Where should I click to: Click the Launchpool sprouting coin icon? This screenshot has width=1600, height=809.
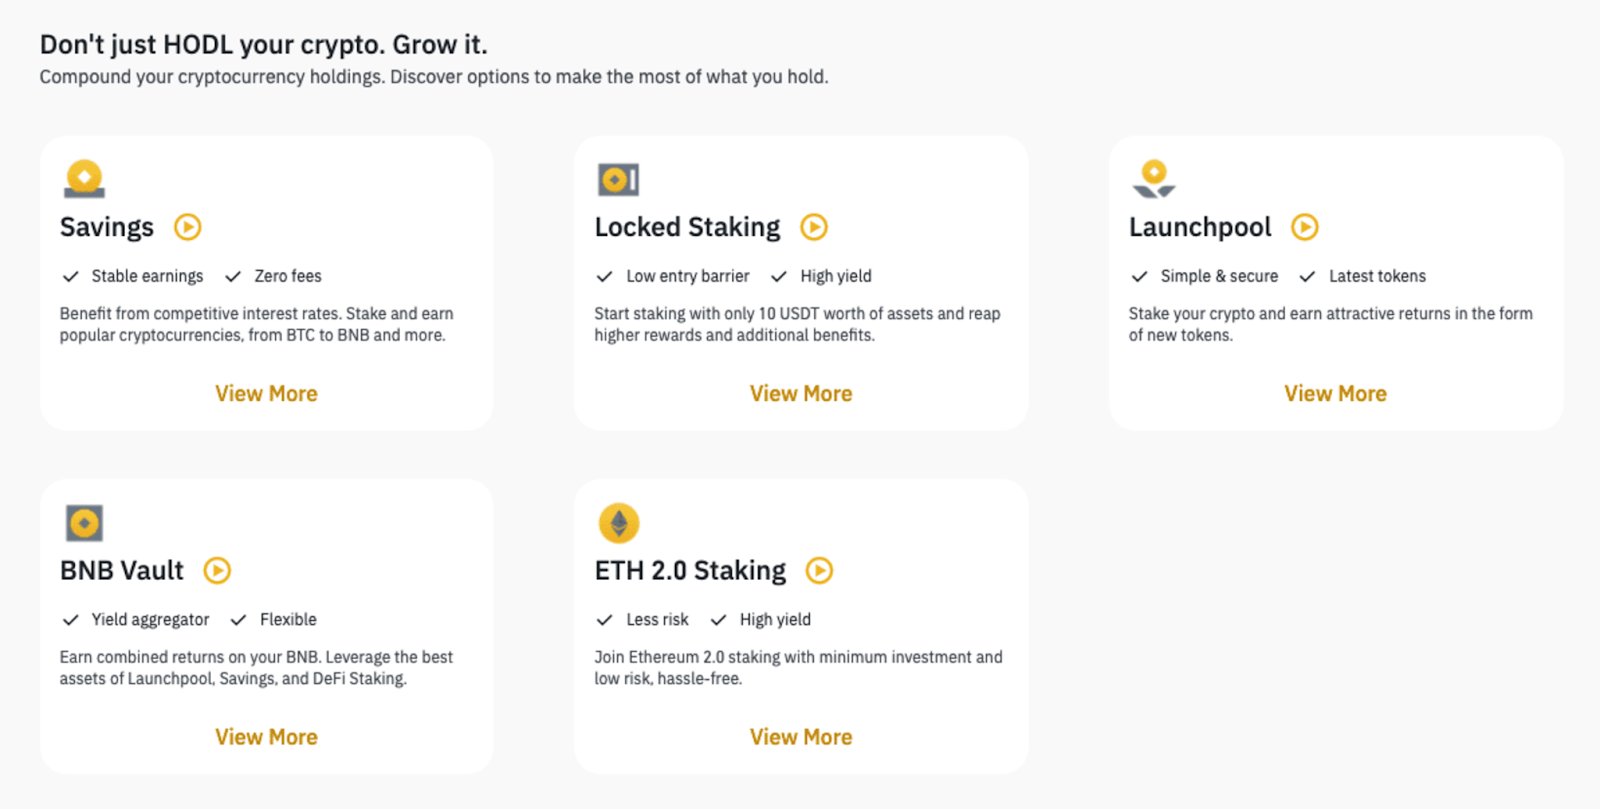[x=1152, y=178]
